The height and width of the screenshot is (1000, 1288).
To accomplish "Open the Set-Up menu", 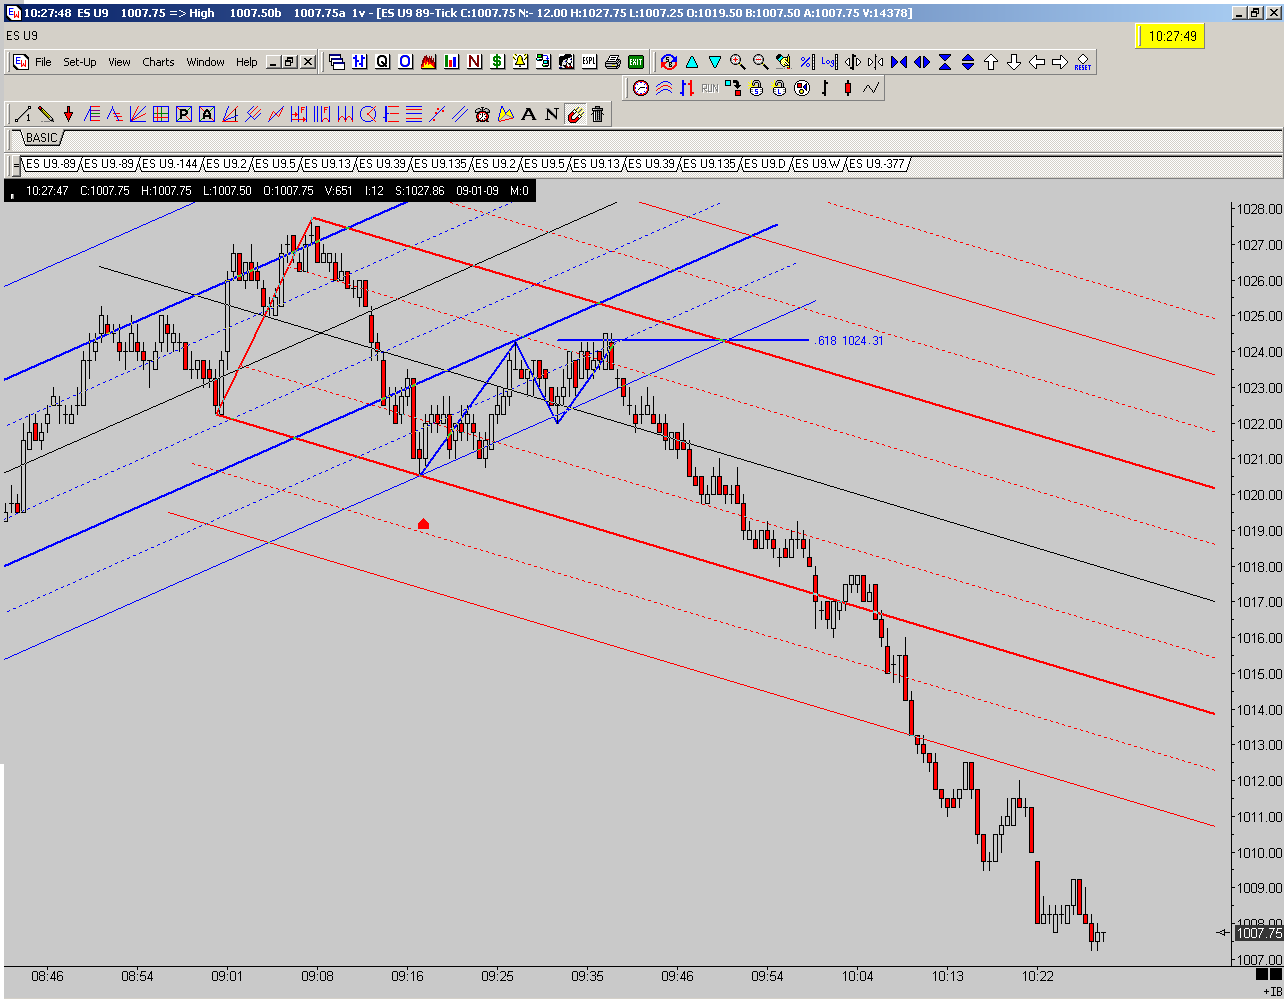I will click(80, 62).
